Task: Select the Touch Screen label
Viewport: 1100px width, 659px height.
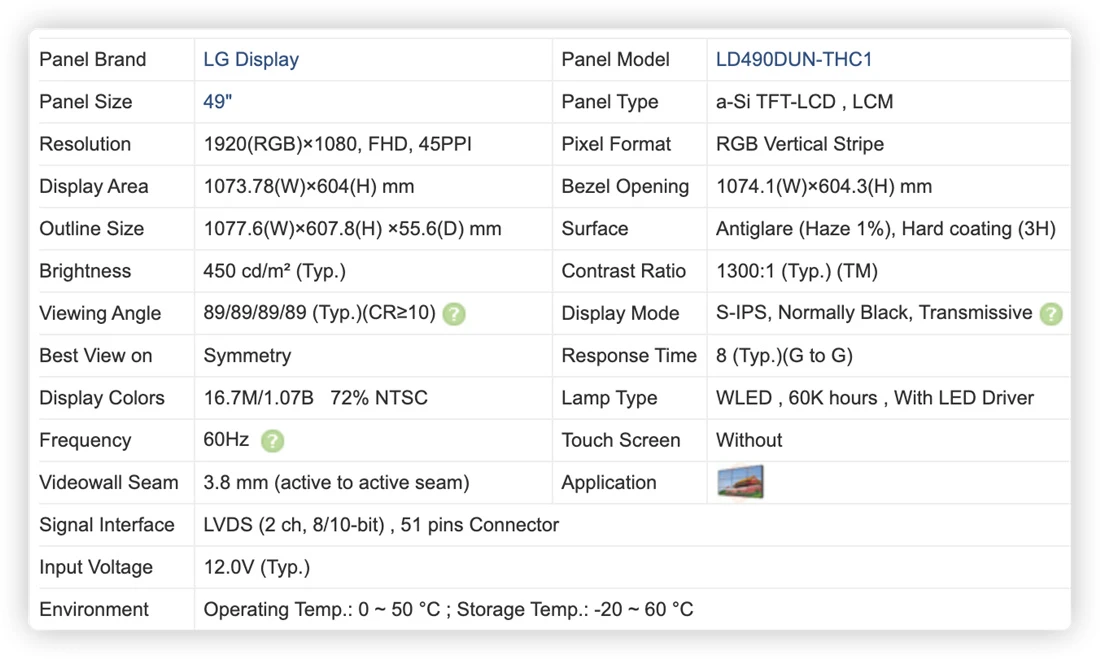Action: 621,440
